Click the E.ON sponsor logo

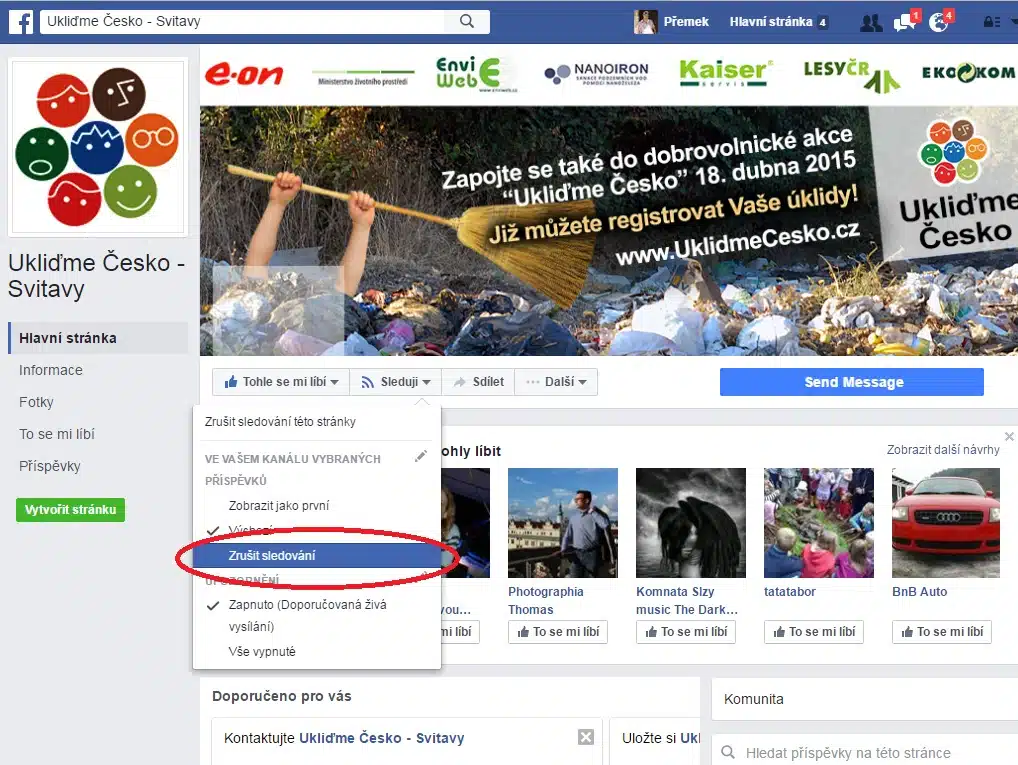pos(244,75)
